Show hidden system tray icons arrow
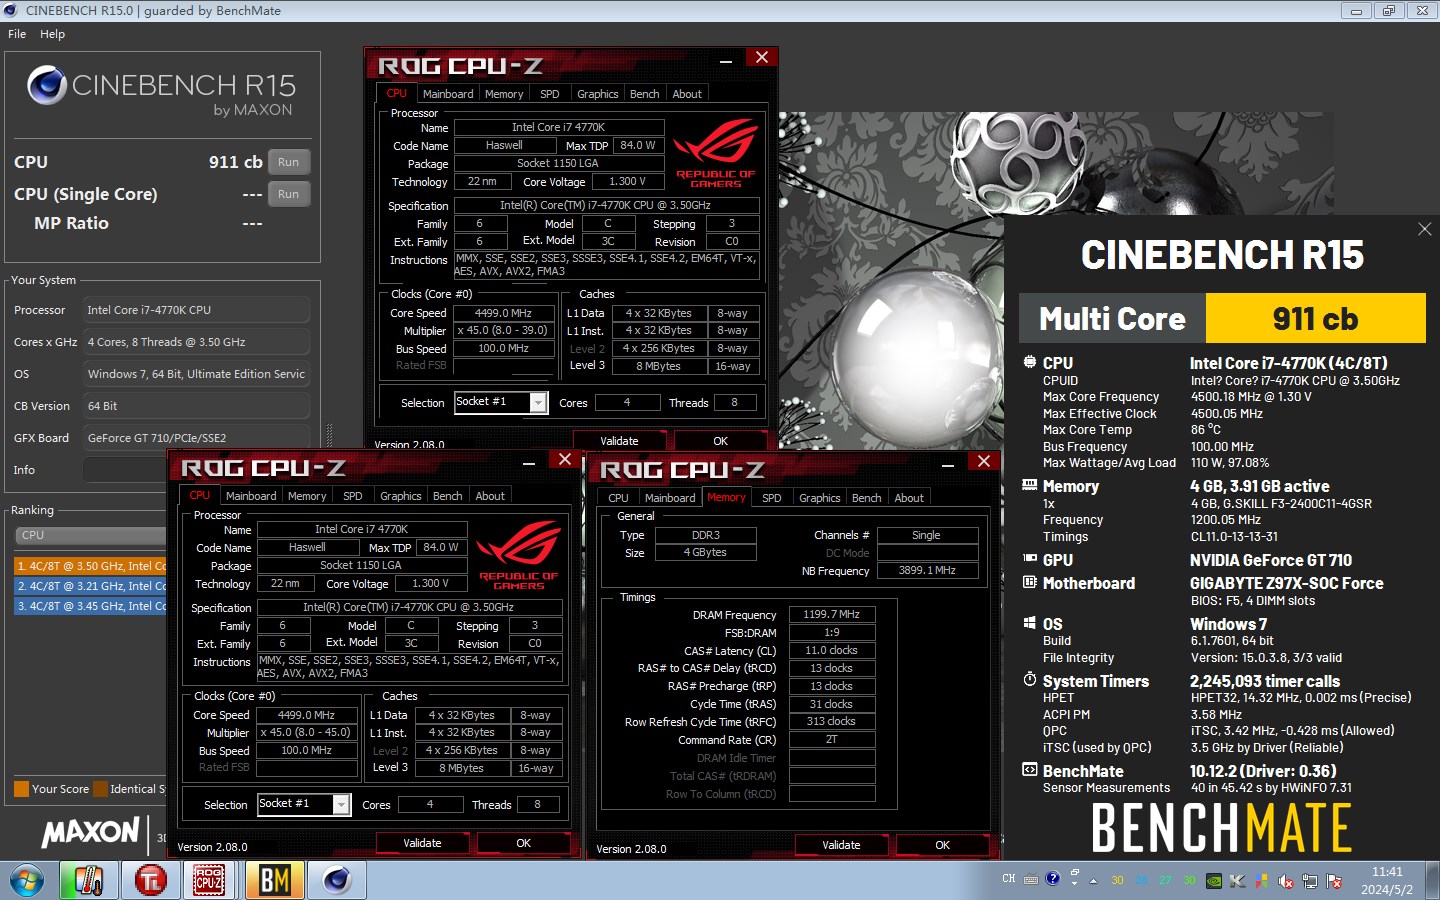Screen dimensions: 1440x900 (x=1093, y=881)
